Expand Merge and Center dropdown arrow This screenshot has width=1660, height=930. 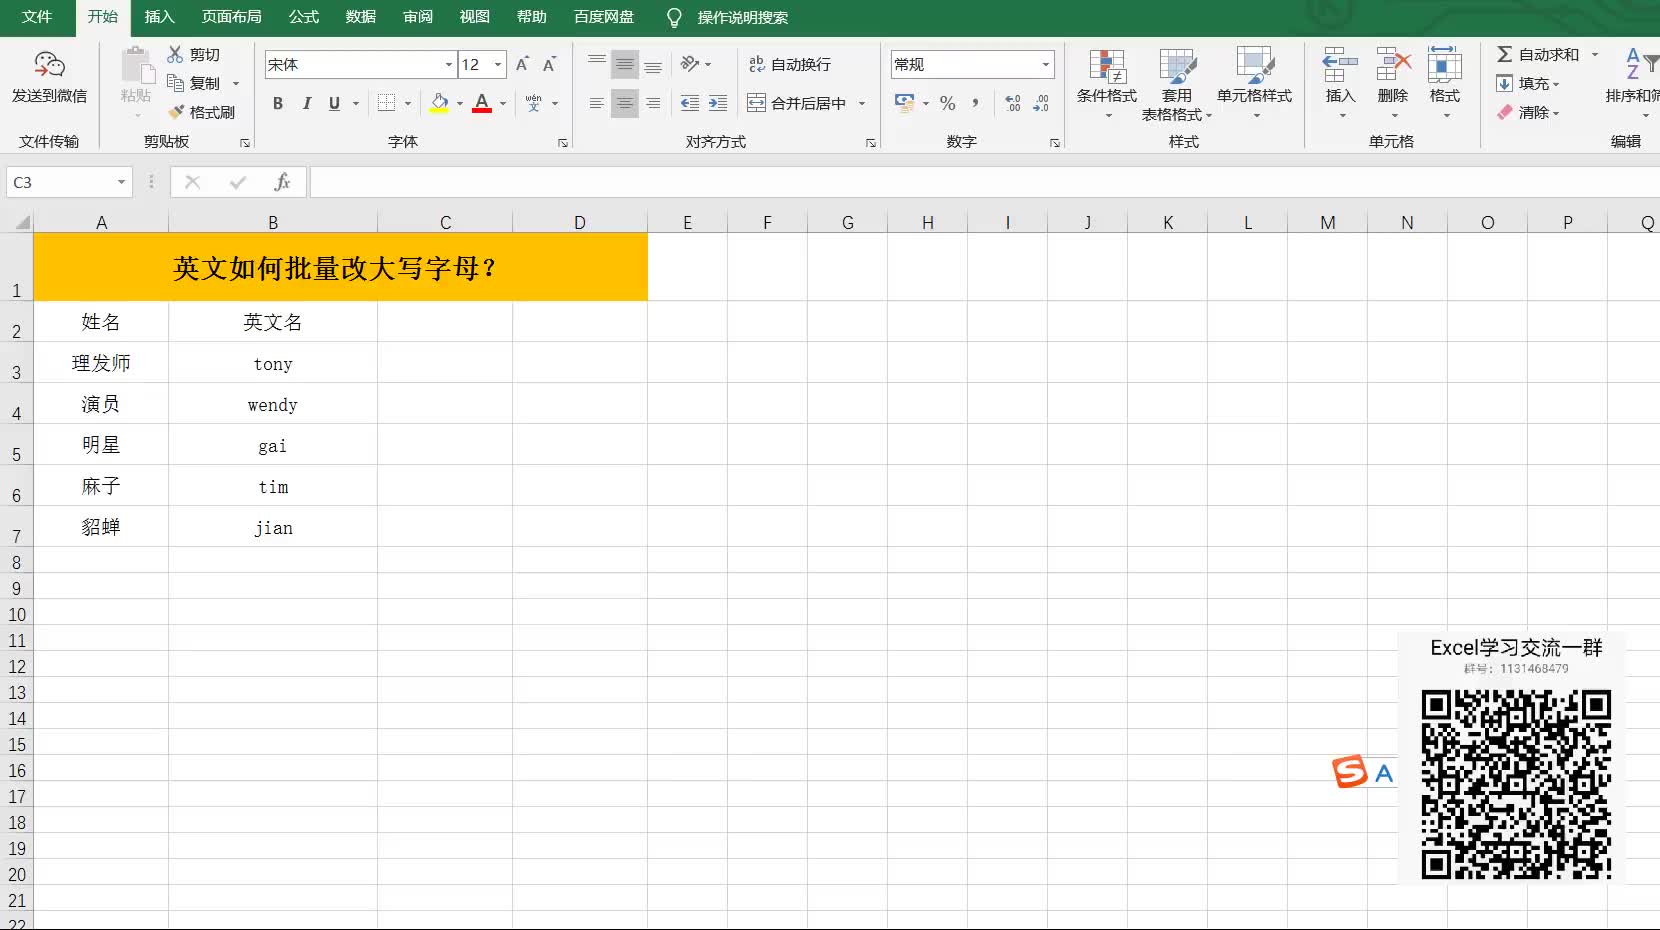(x=862, y=103)
